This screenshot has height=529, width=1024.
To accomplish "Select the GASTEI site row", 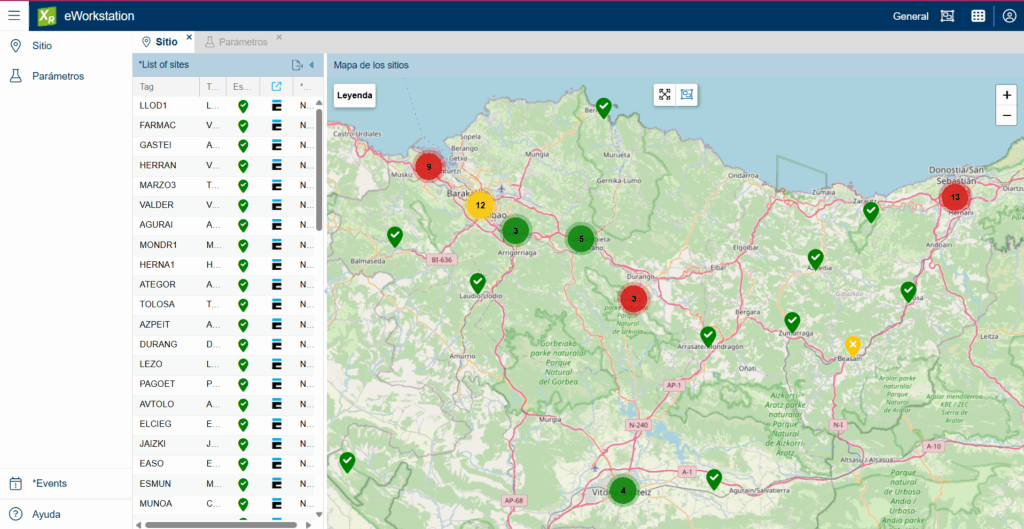I will click(x=223, y=145).
